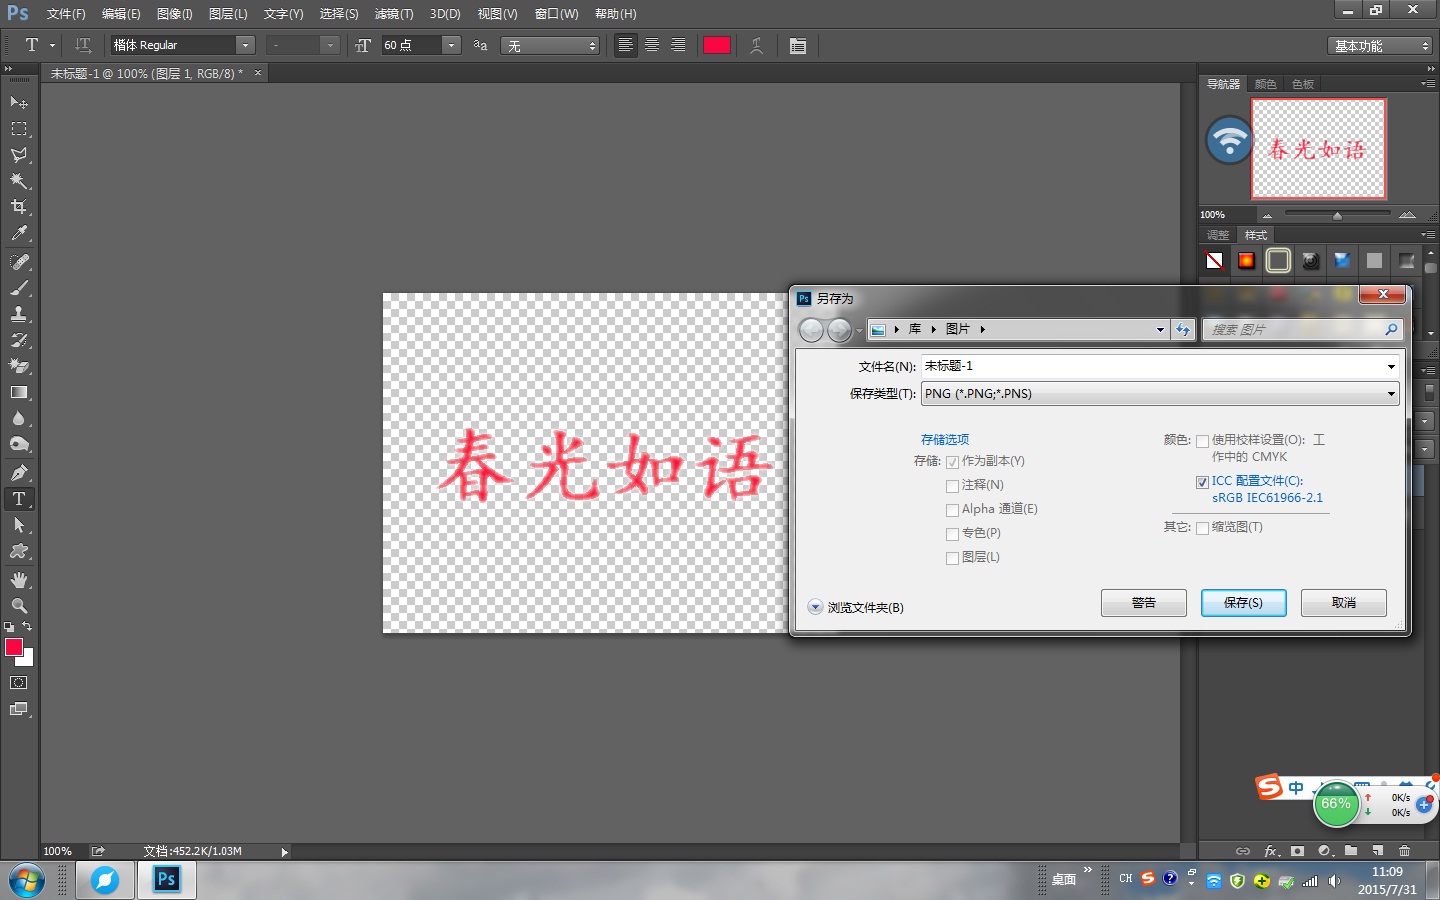Edit the 文件名 field showing 未标题-1
The image size is (1440, 900).
(1100, 366)
